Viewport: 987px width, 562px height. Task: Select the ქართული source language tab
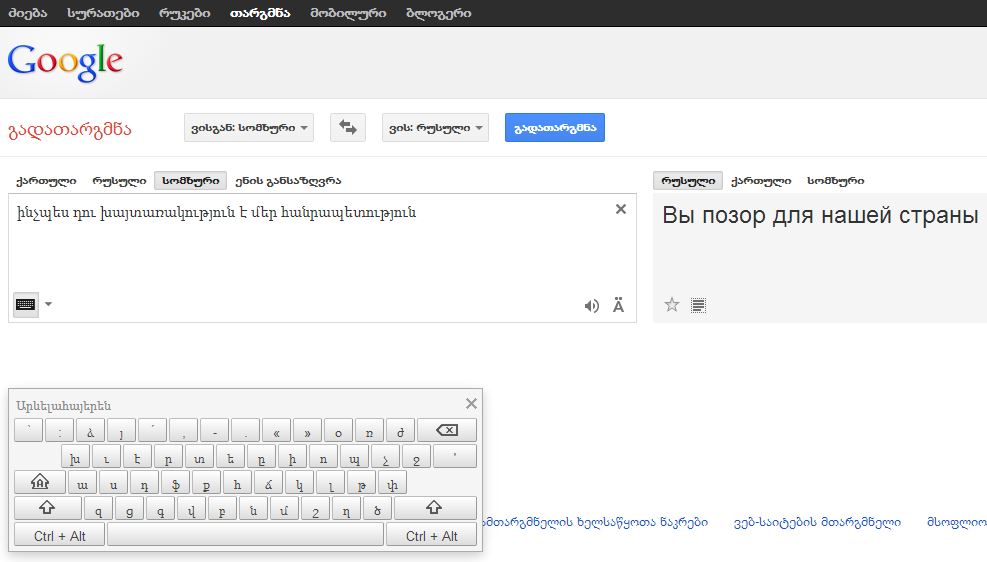[x=46, y=181]
